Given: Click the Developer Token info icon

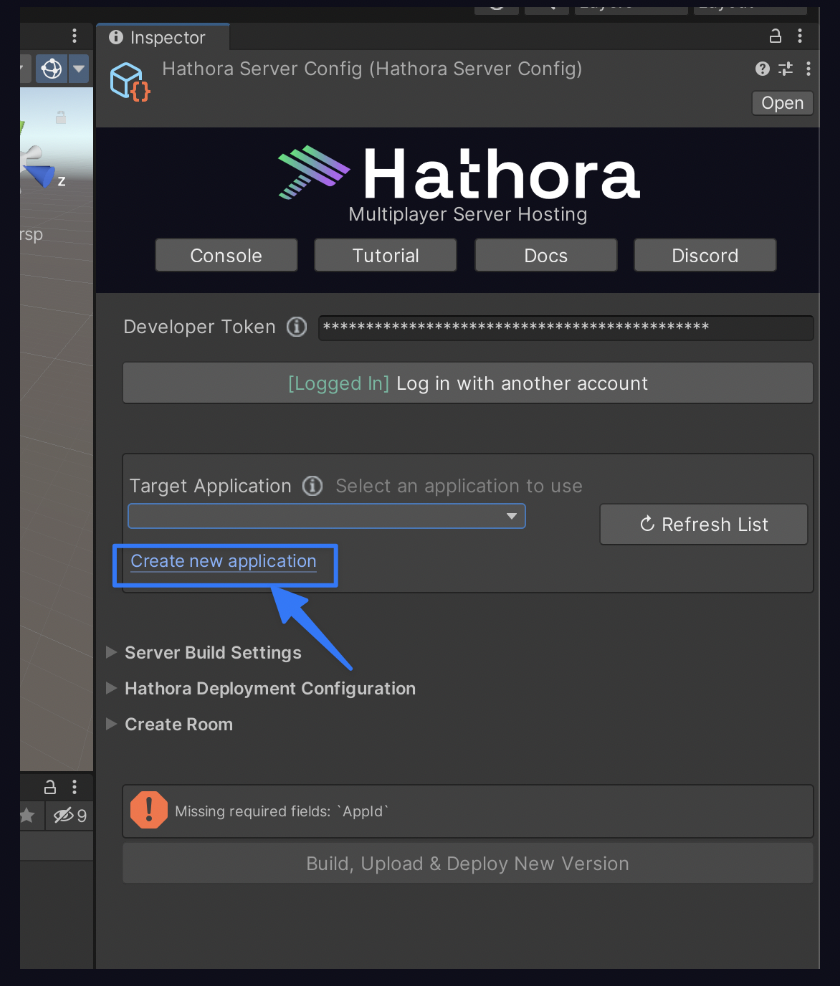Looking at the screenshot, I should tap(297, 327).
